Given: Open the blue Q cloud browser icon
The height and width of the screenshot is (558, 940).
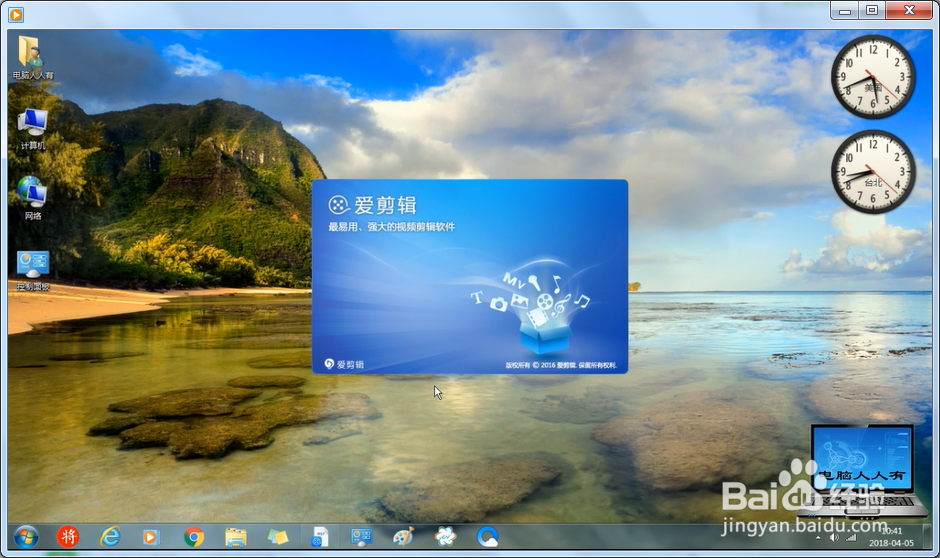Looking at the screenshot, I should 487,536.
